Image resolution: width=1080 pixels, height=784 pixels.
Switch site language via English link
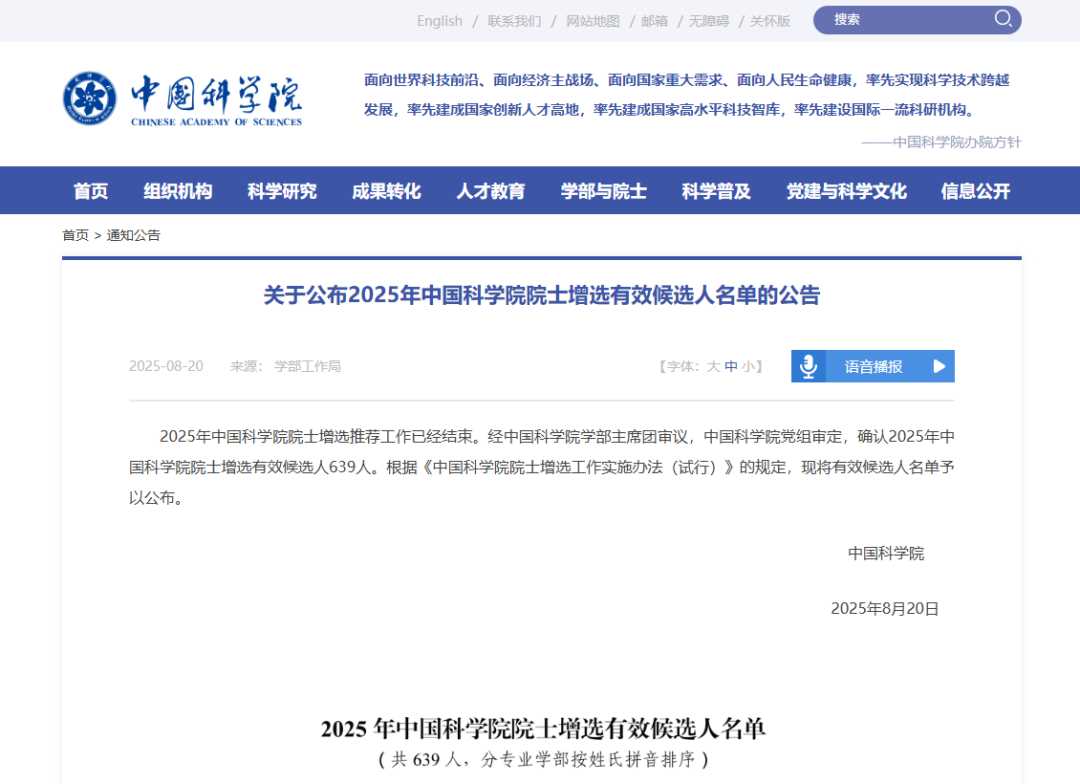439,21
